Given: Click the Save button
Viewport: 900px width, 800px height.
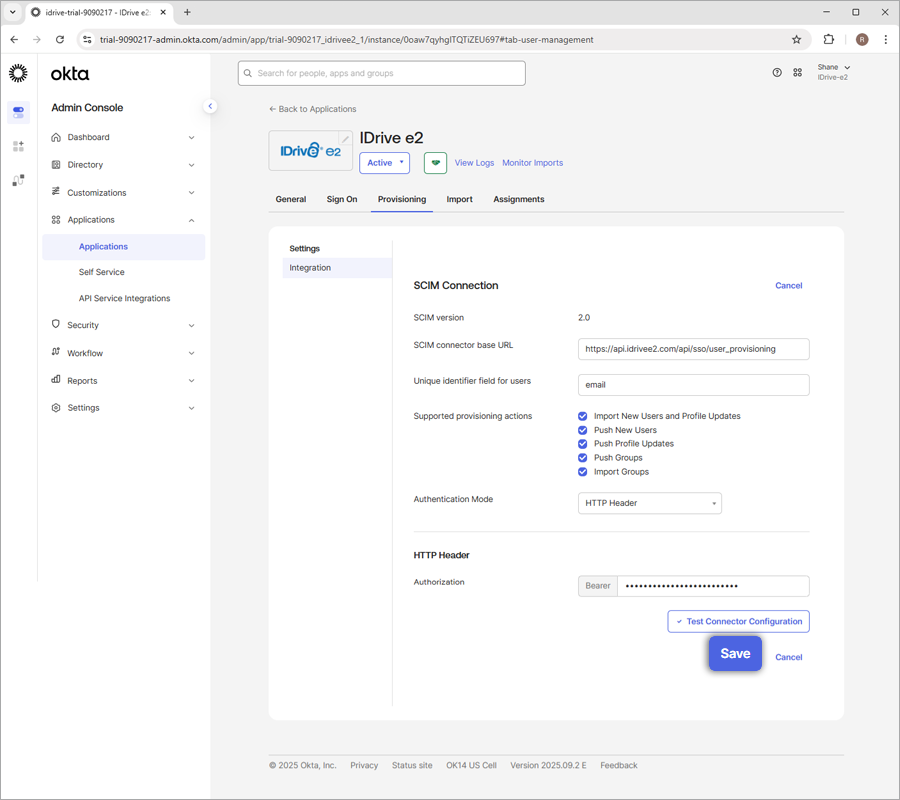Looking at the screenshot, I should coord(735,654).
